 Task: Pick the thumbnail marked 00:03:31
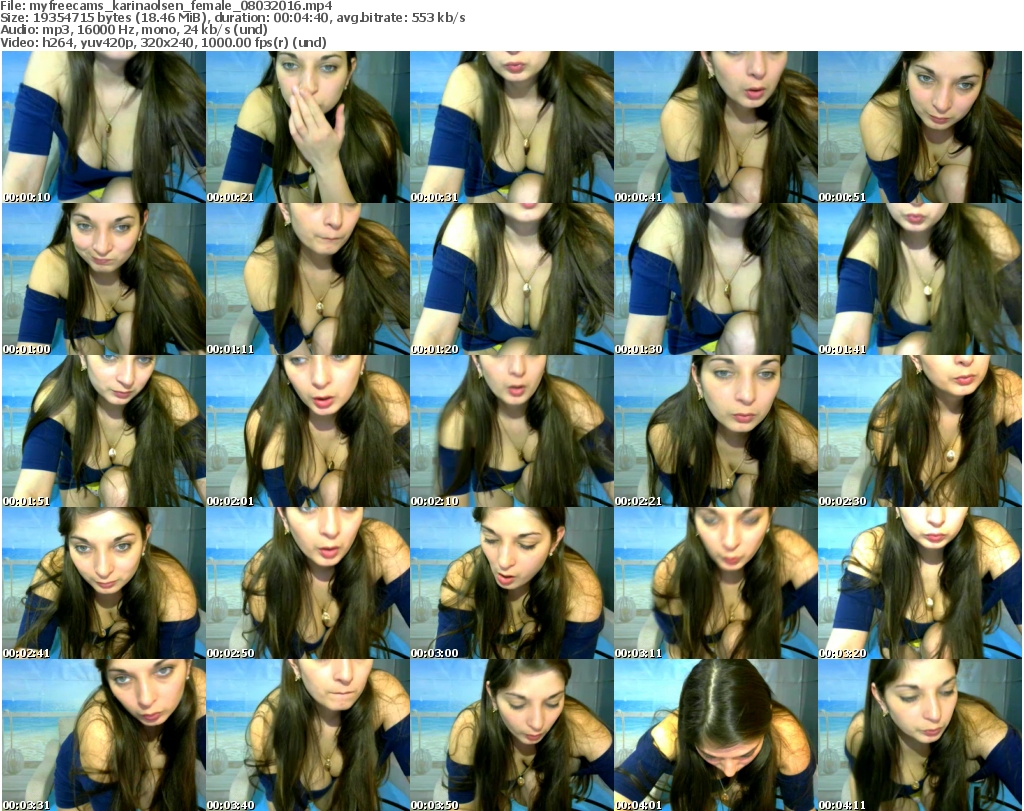click(x=104, y=735)
